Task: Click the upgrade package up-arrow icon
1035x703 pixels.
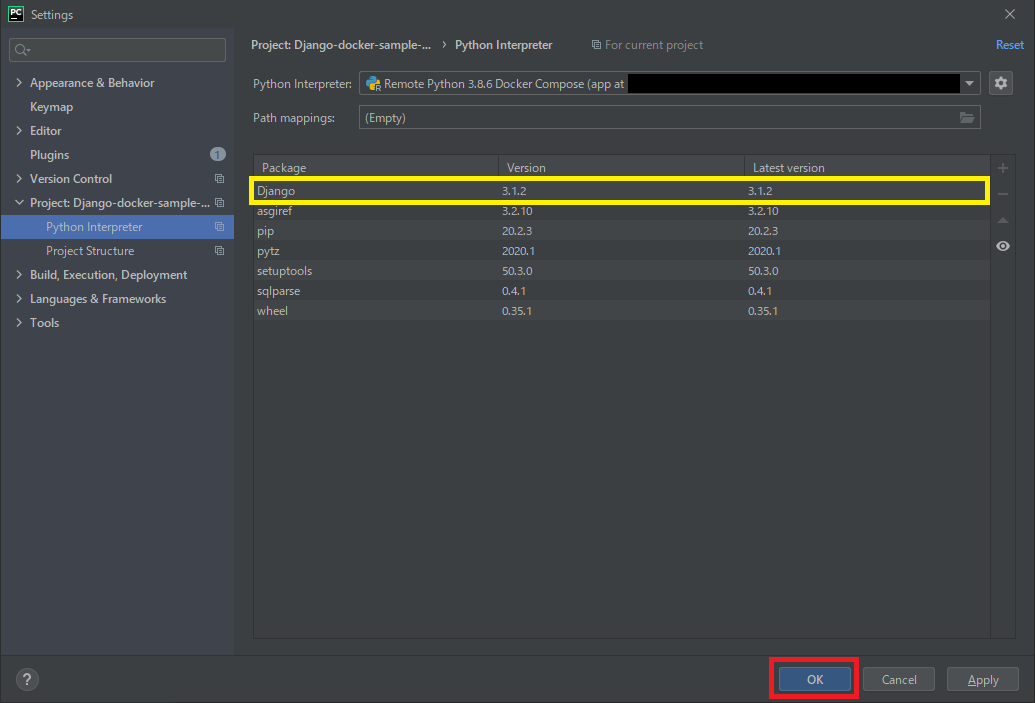Action: click(x=1003, y=220)
